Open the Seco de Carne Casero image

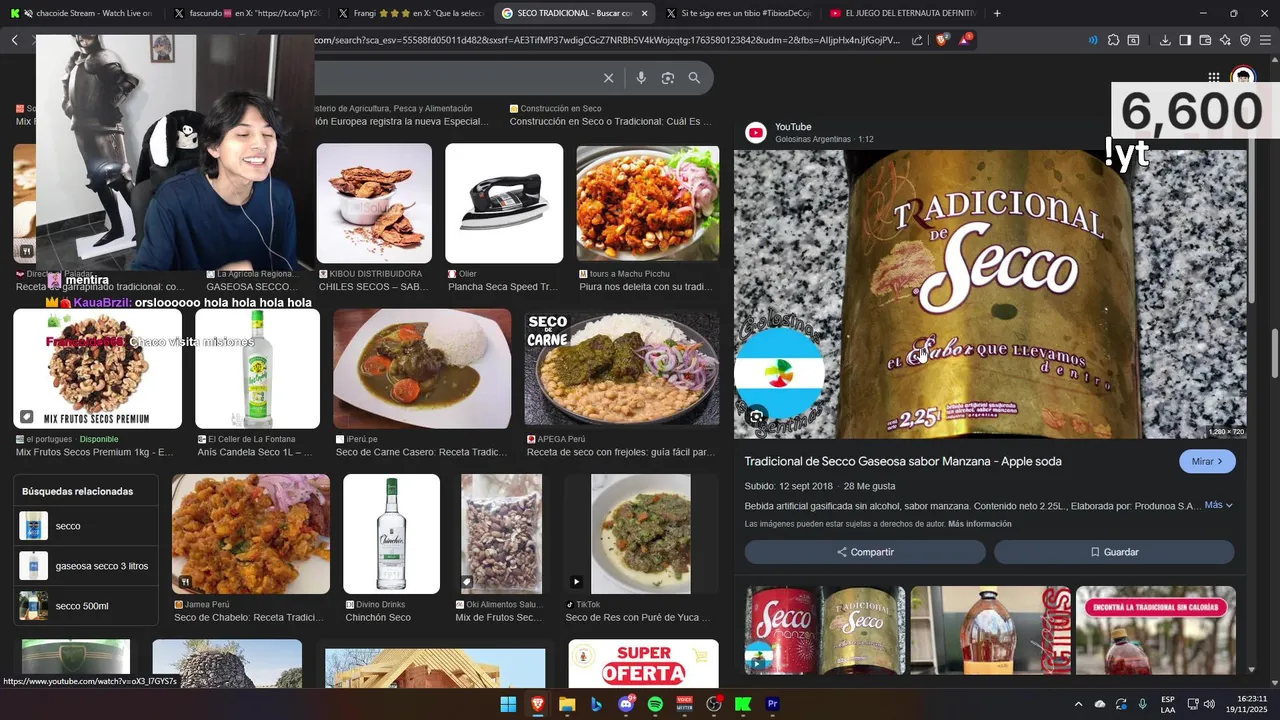pos(422,368)
